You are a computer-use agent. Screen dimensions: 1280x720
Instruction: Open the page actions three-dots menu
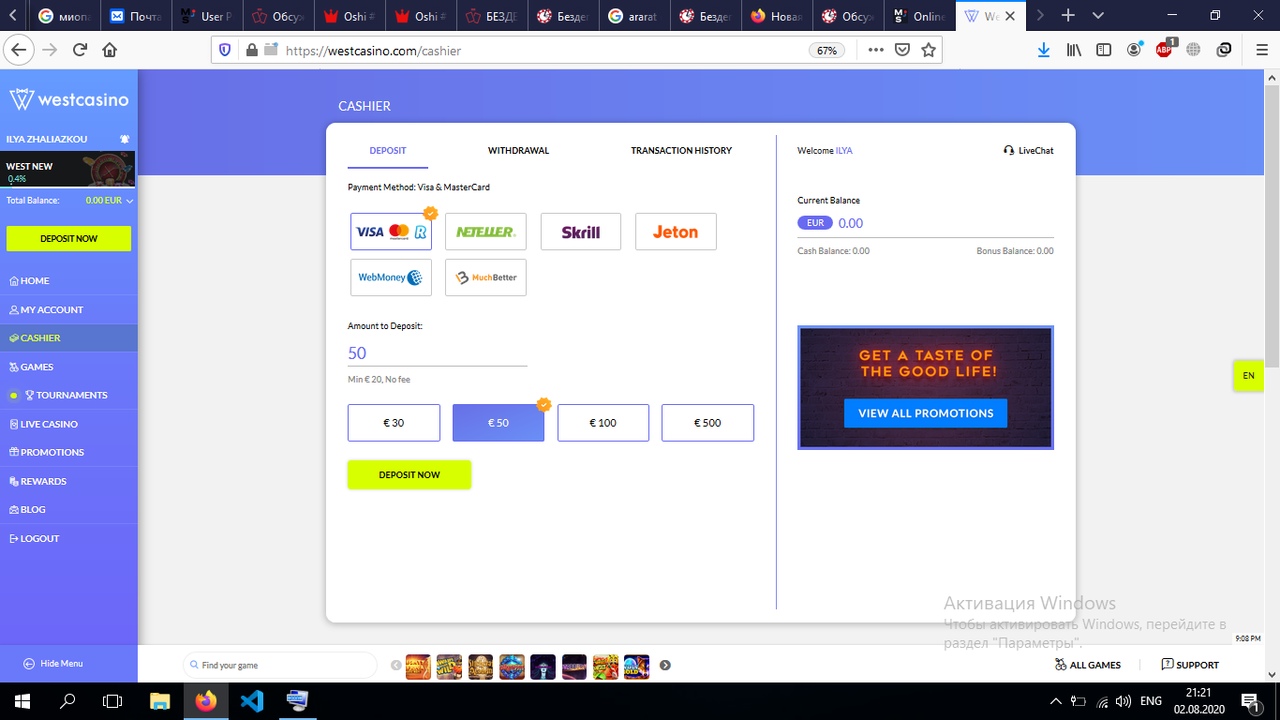(x=876, y=50)
